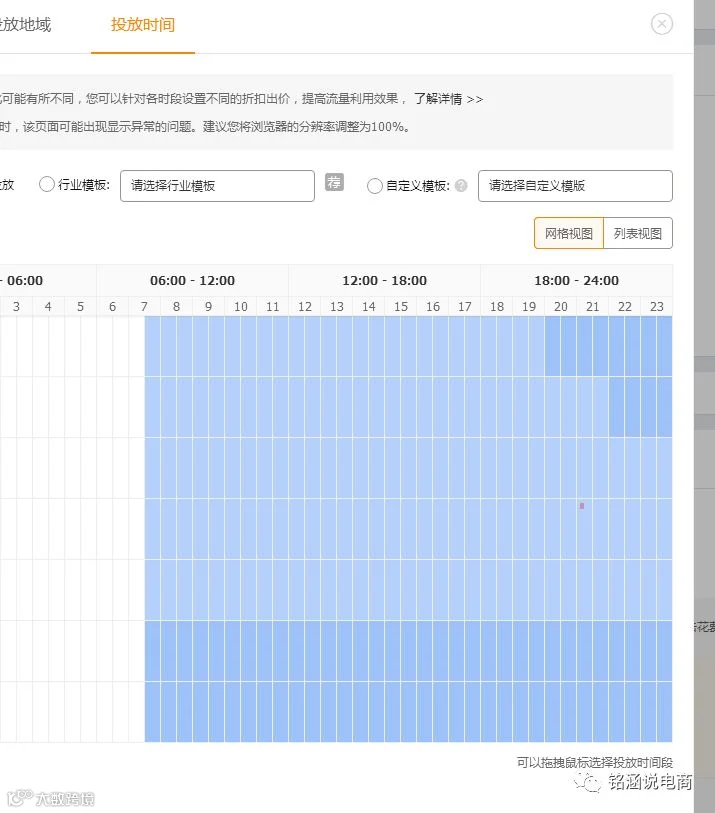Viewport: 715px width, 813px height.
Task: Switch to 列表视图 list view
Action: tap(638, 233)
